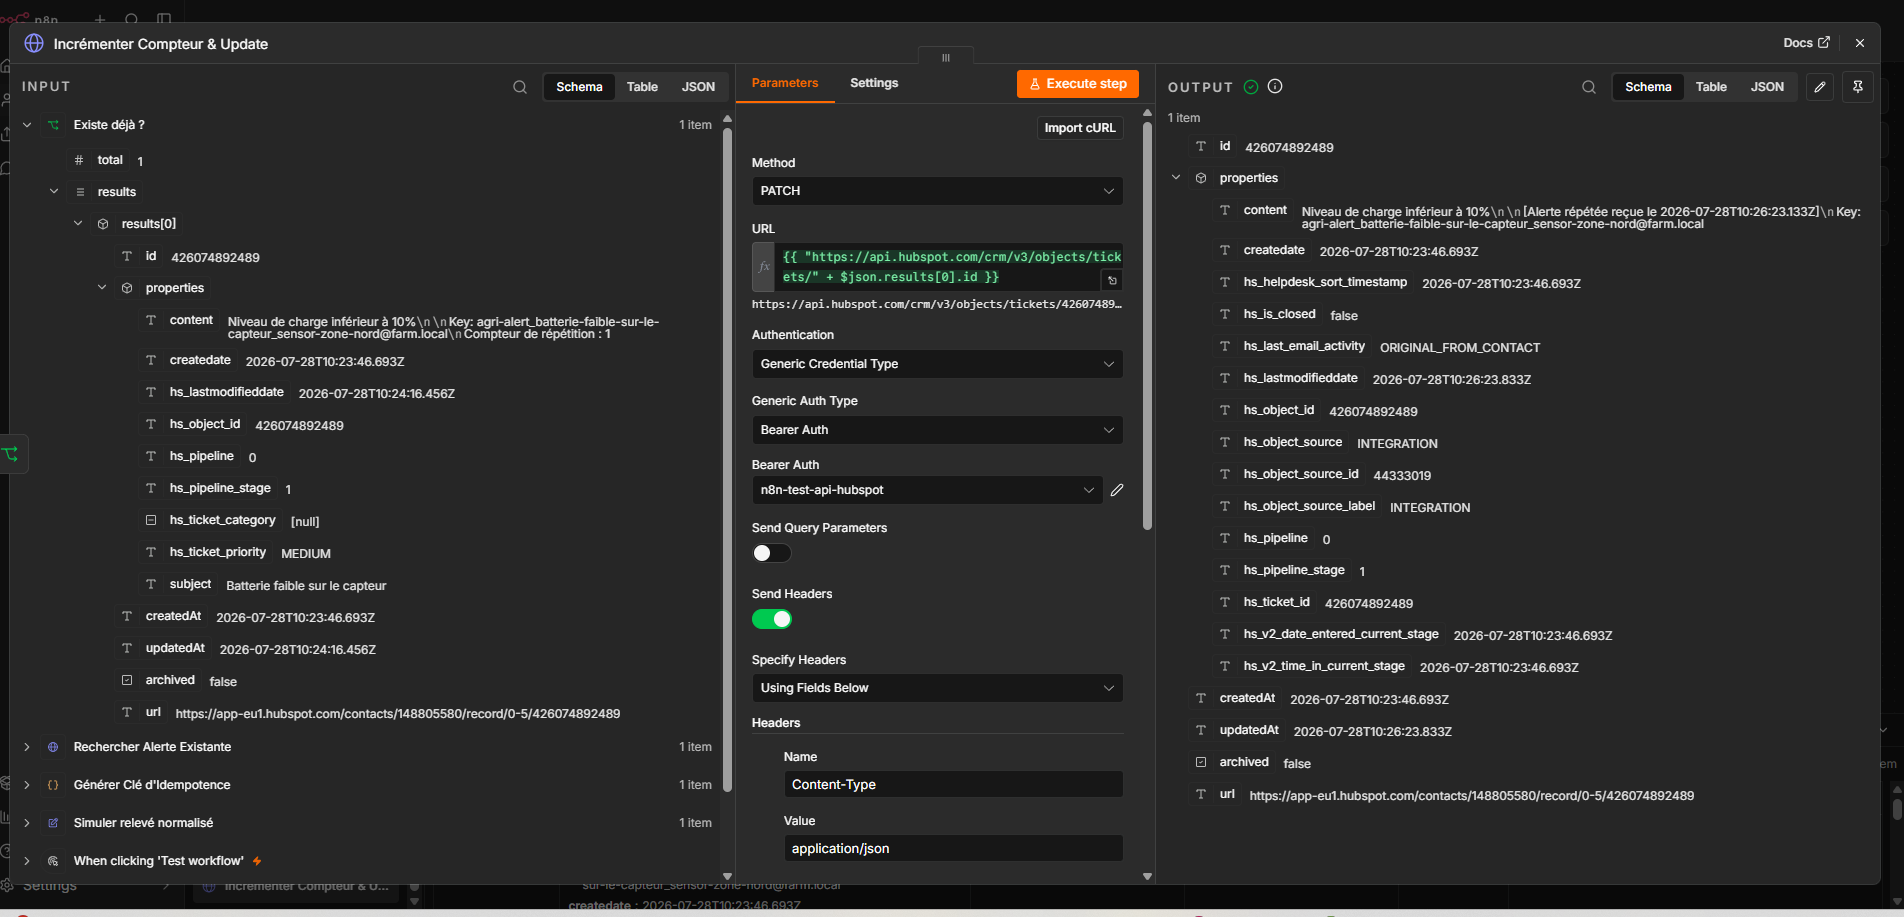
Task: Click the Execute step button
Action: click(1078, 84)
